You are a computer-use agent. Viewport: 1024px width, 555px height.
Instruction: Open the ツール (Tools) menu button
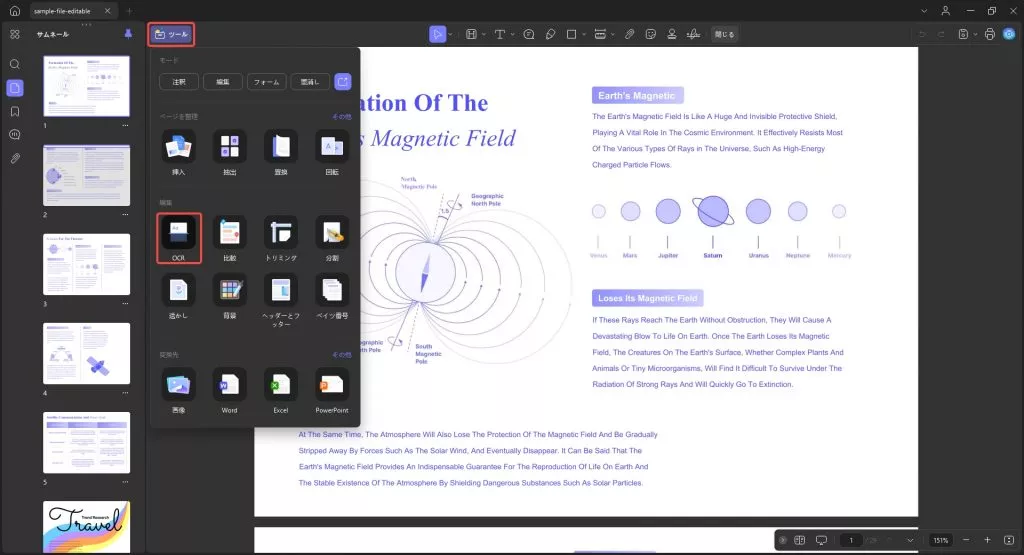pyautogui.click(x=171, y=34)
